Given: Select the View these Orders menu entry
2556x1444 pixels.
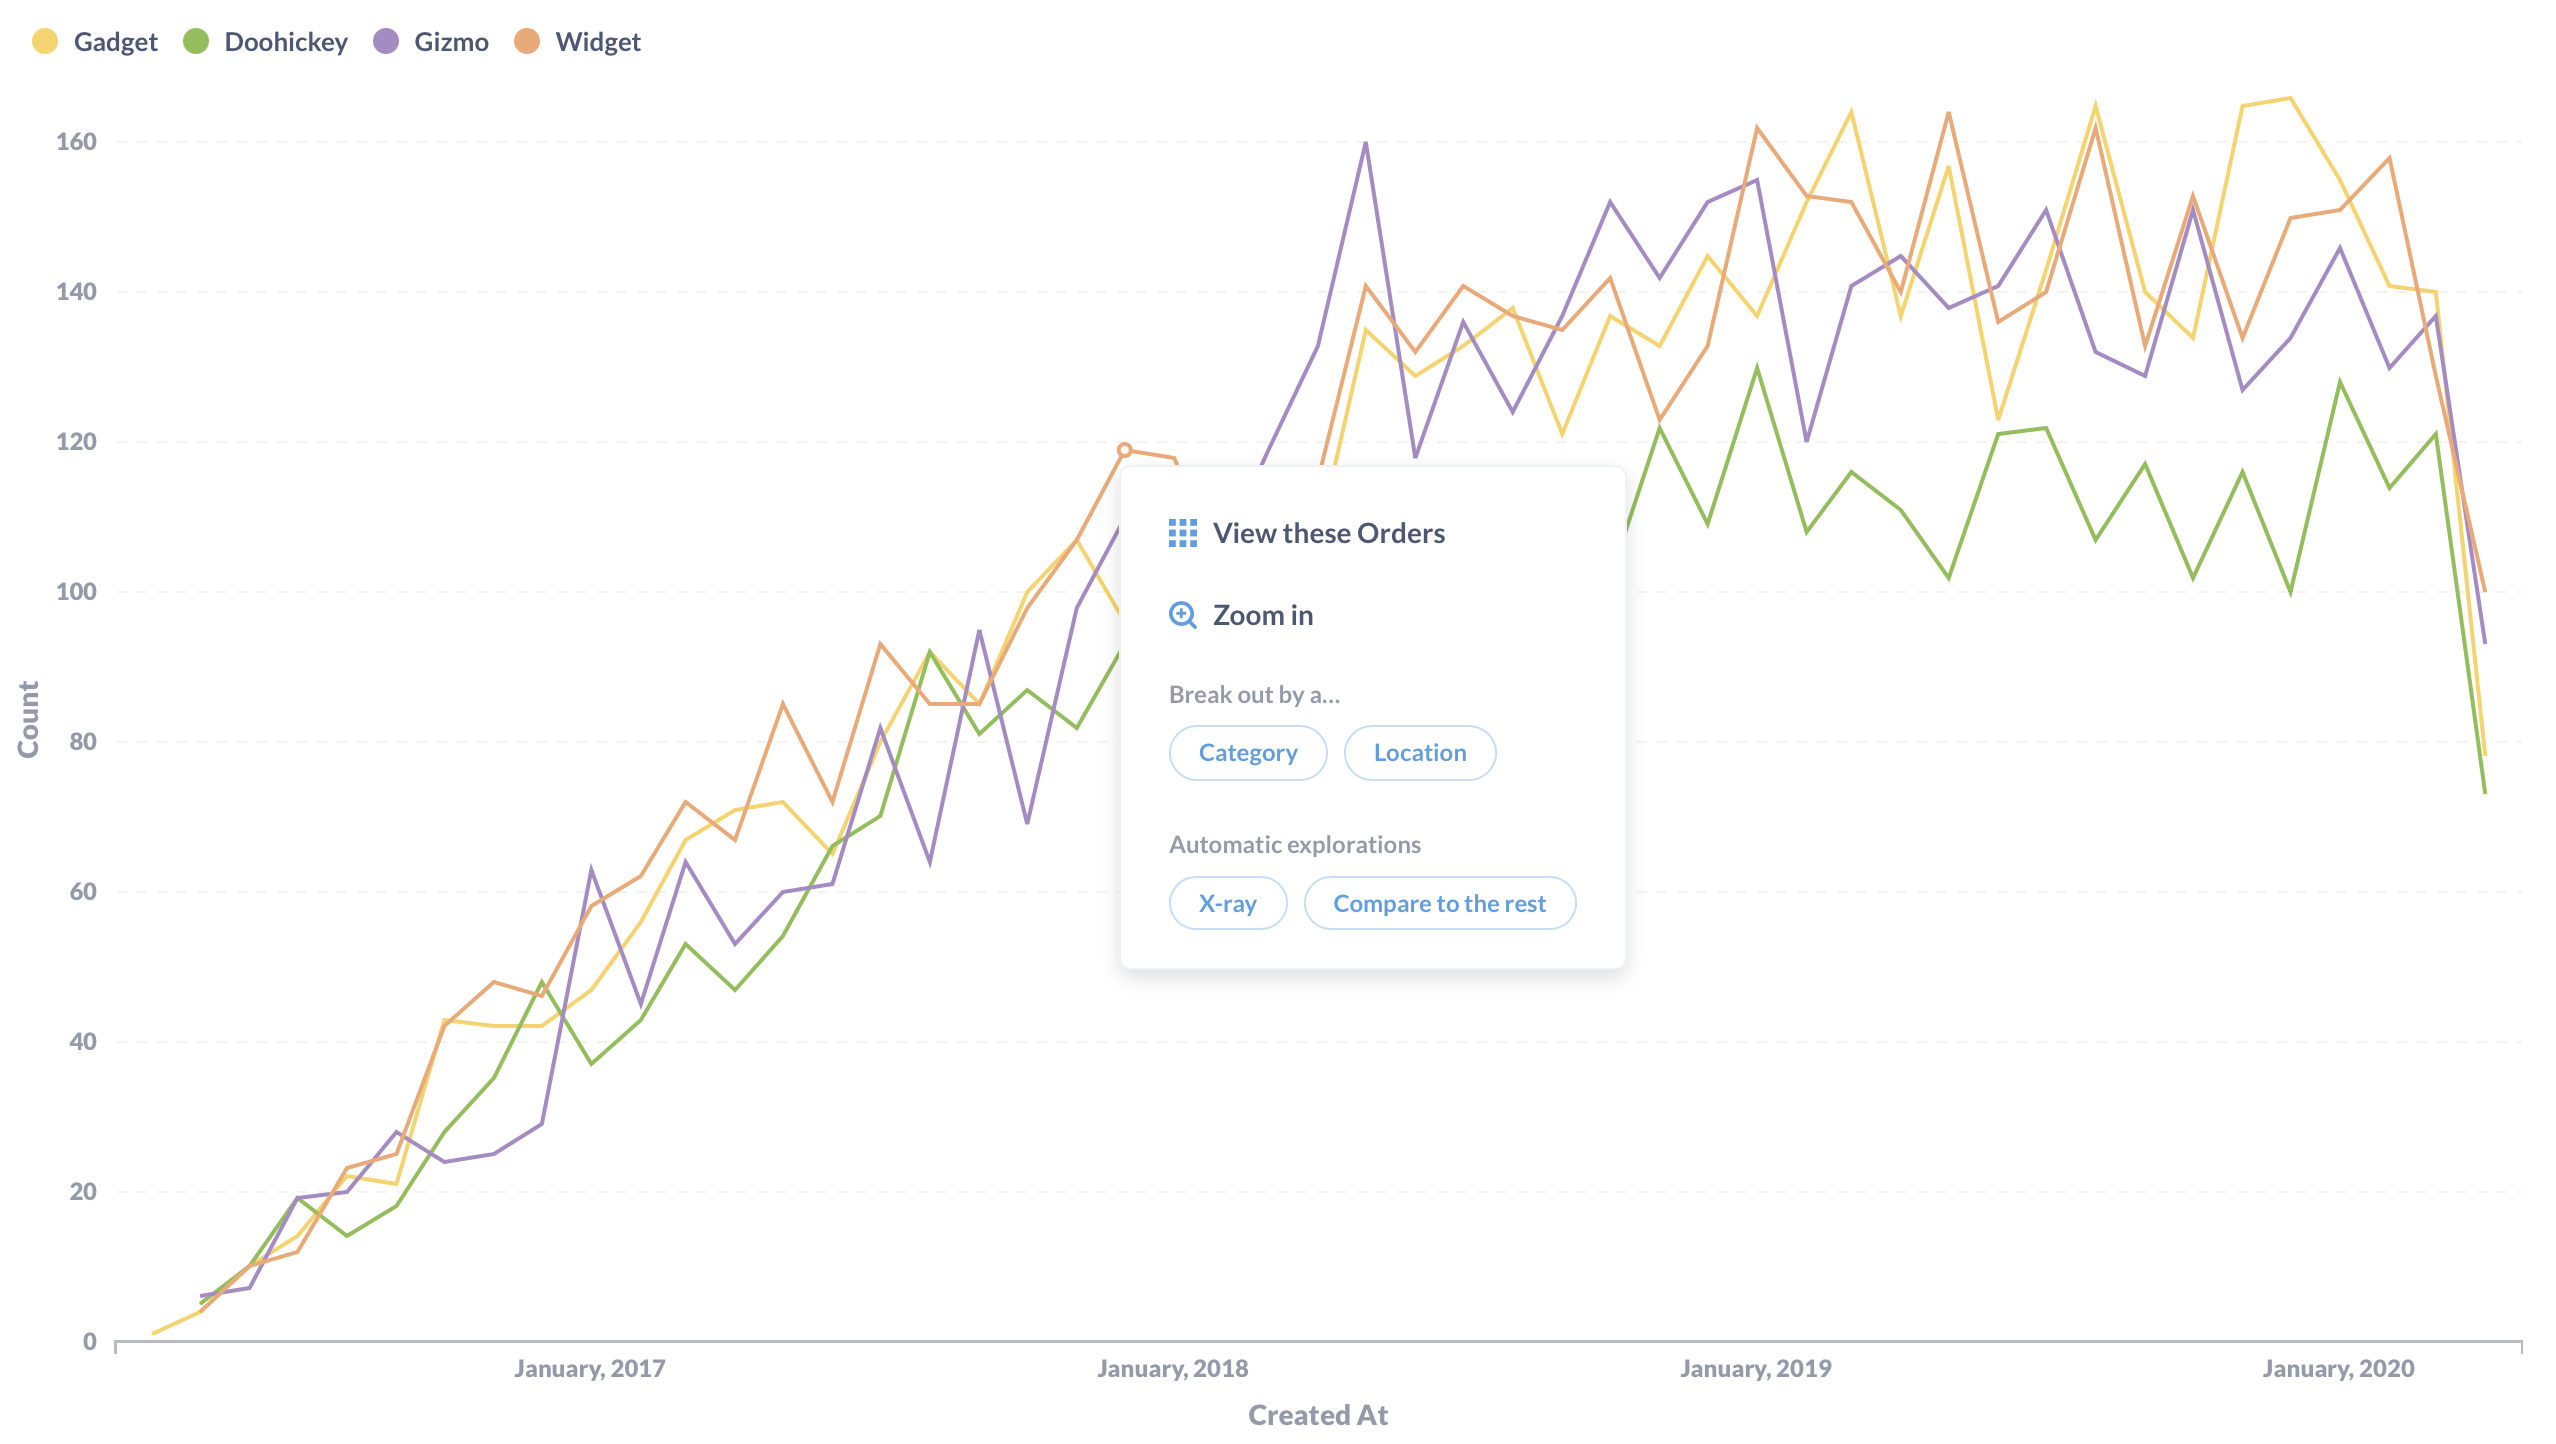Looking at the screenshot, I should click(1328, 533).
